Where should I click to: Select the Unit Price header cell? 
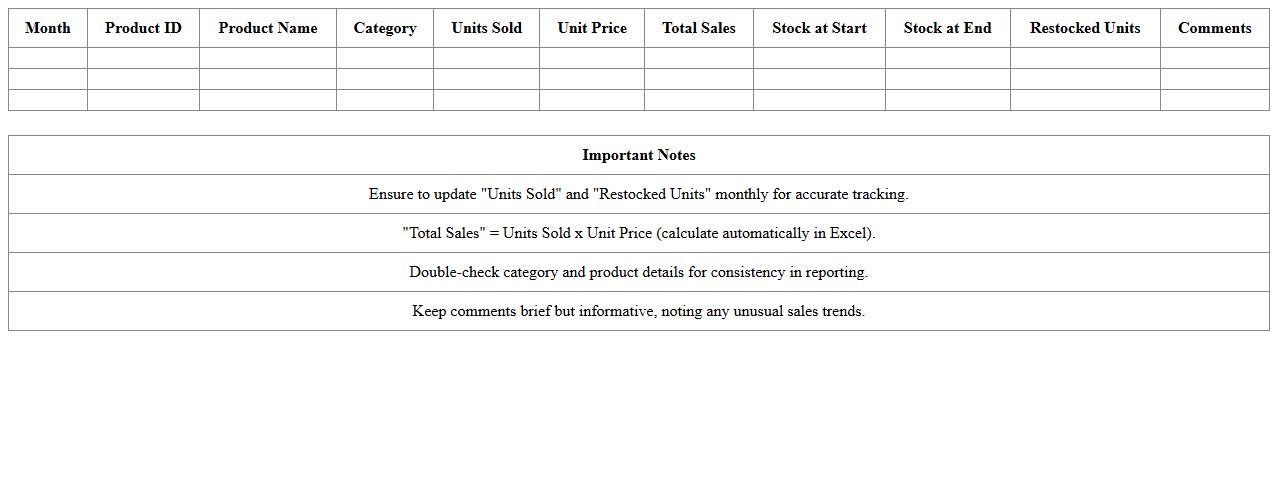pos(592,28)
